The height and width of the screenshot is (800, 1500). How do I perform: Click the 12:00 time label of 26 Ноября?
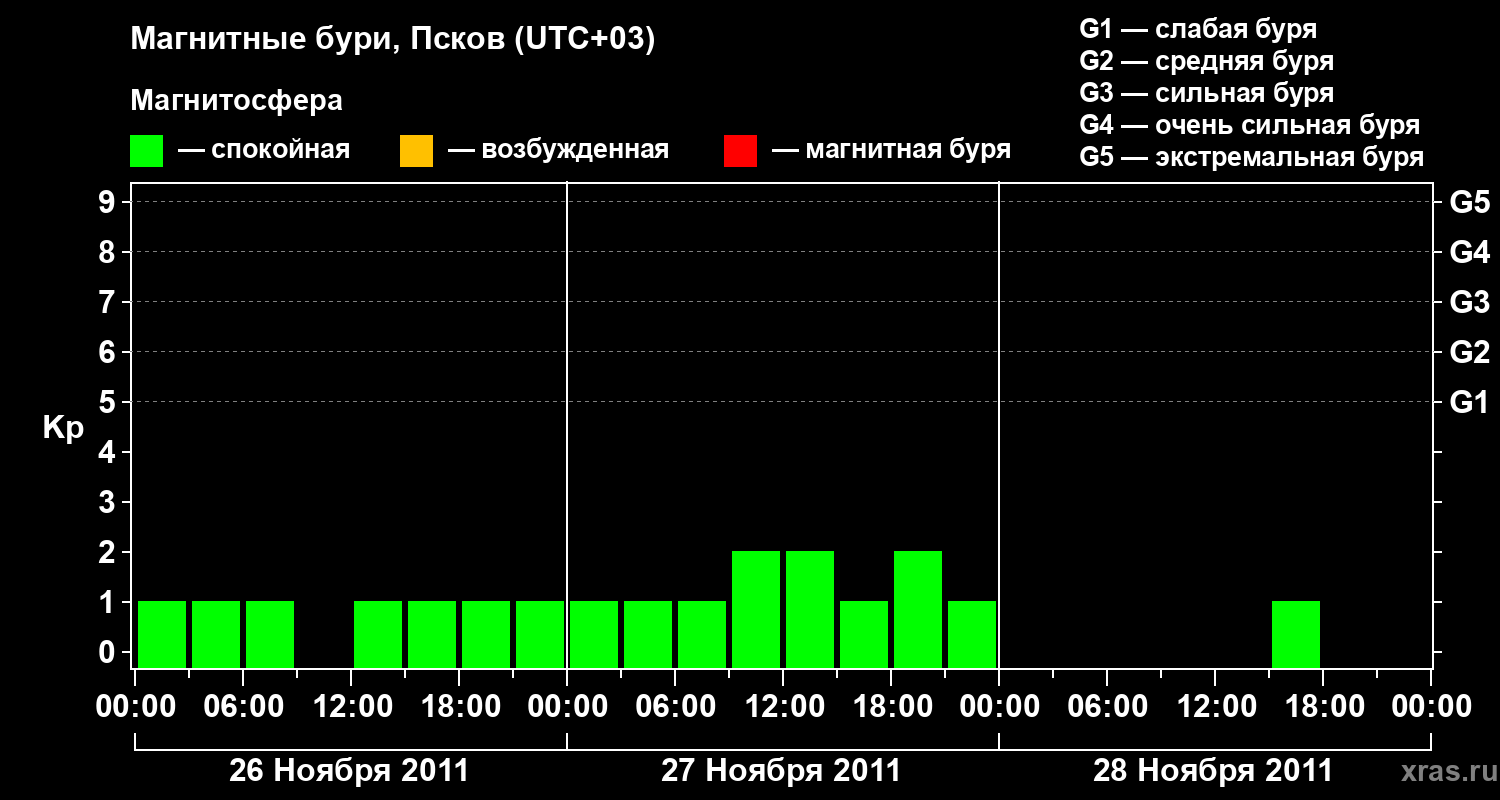coord(351,707)
